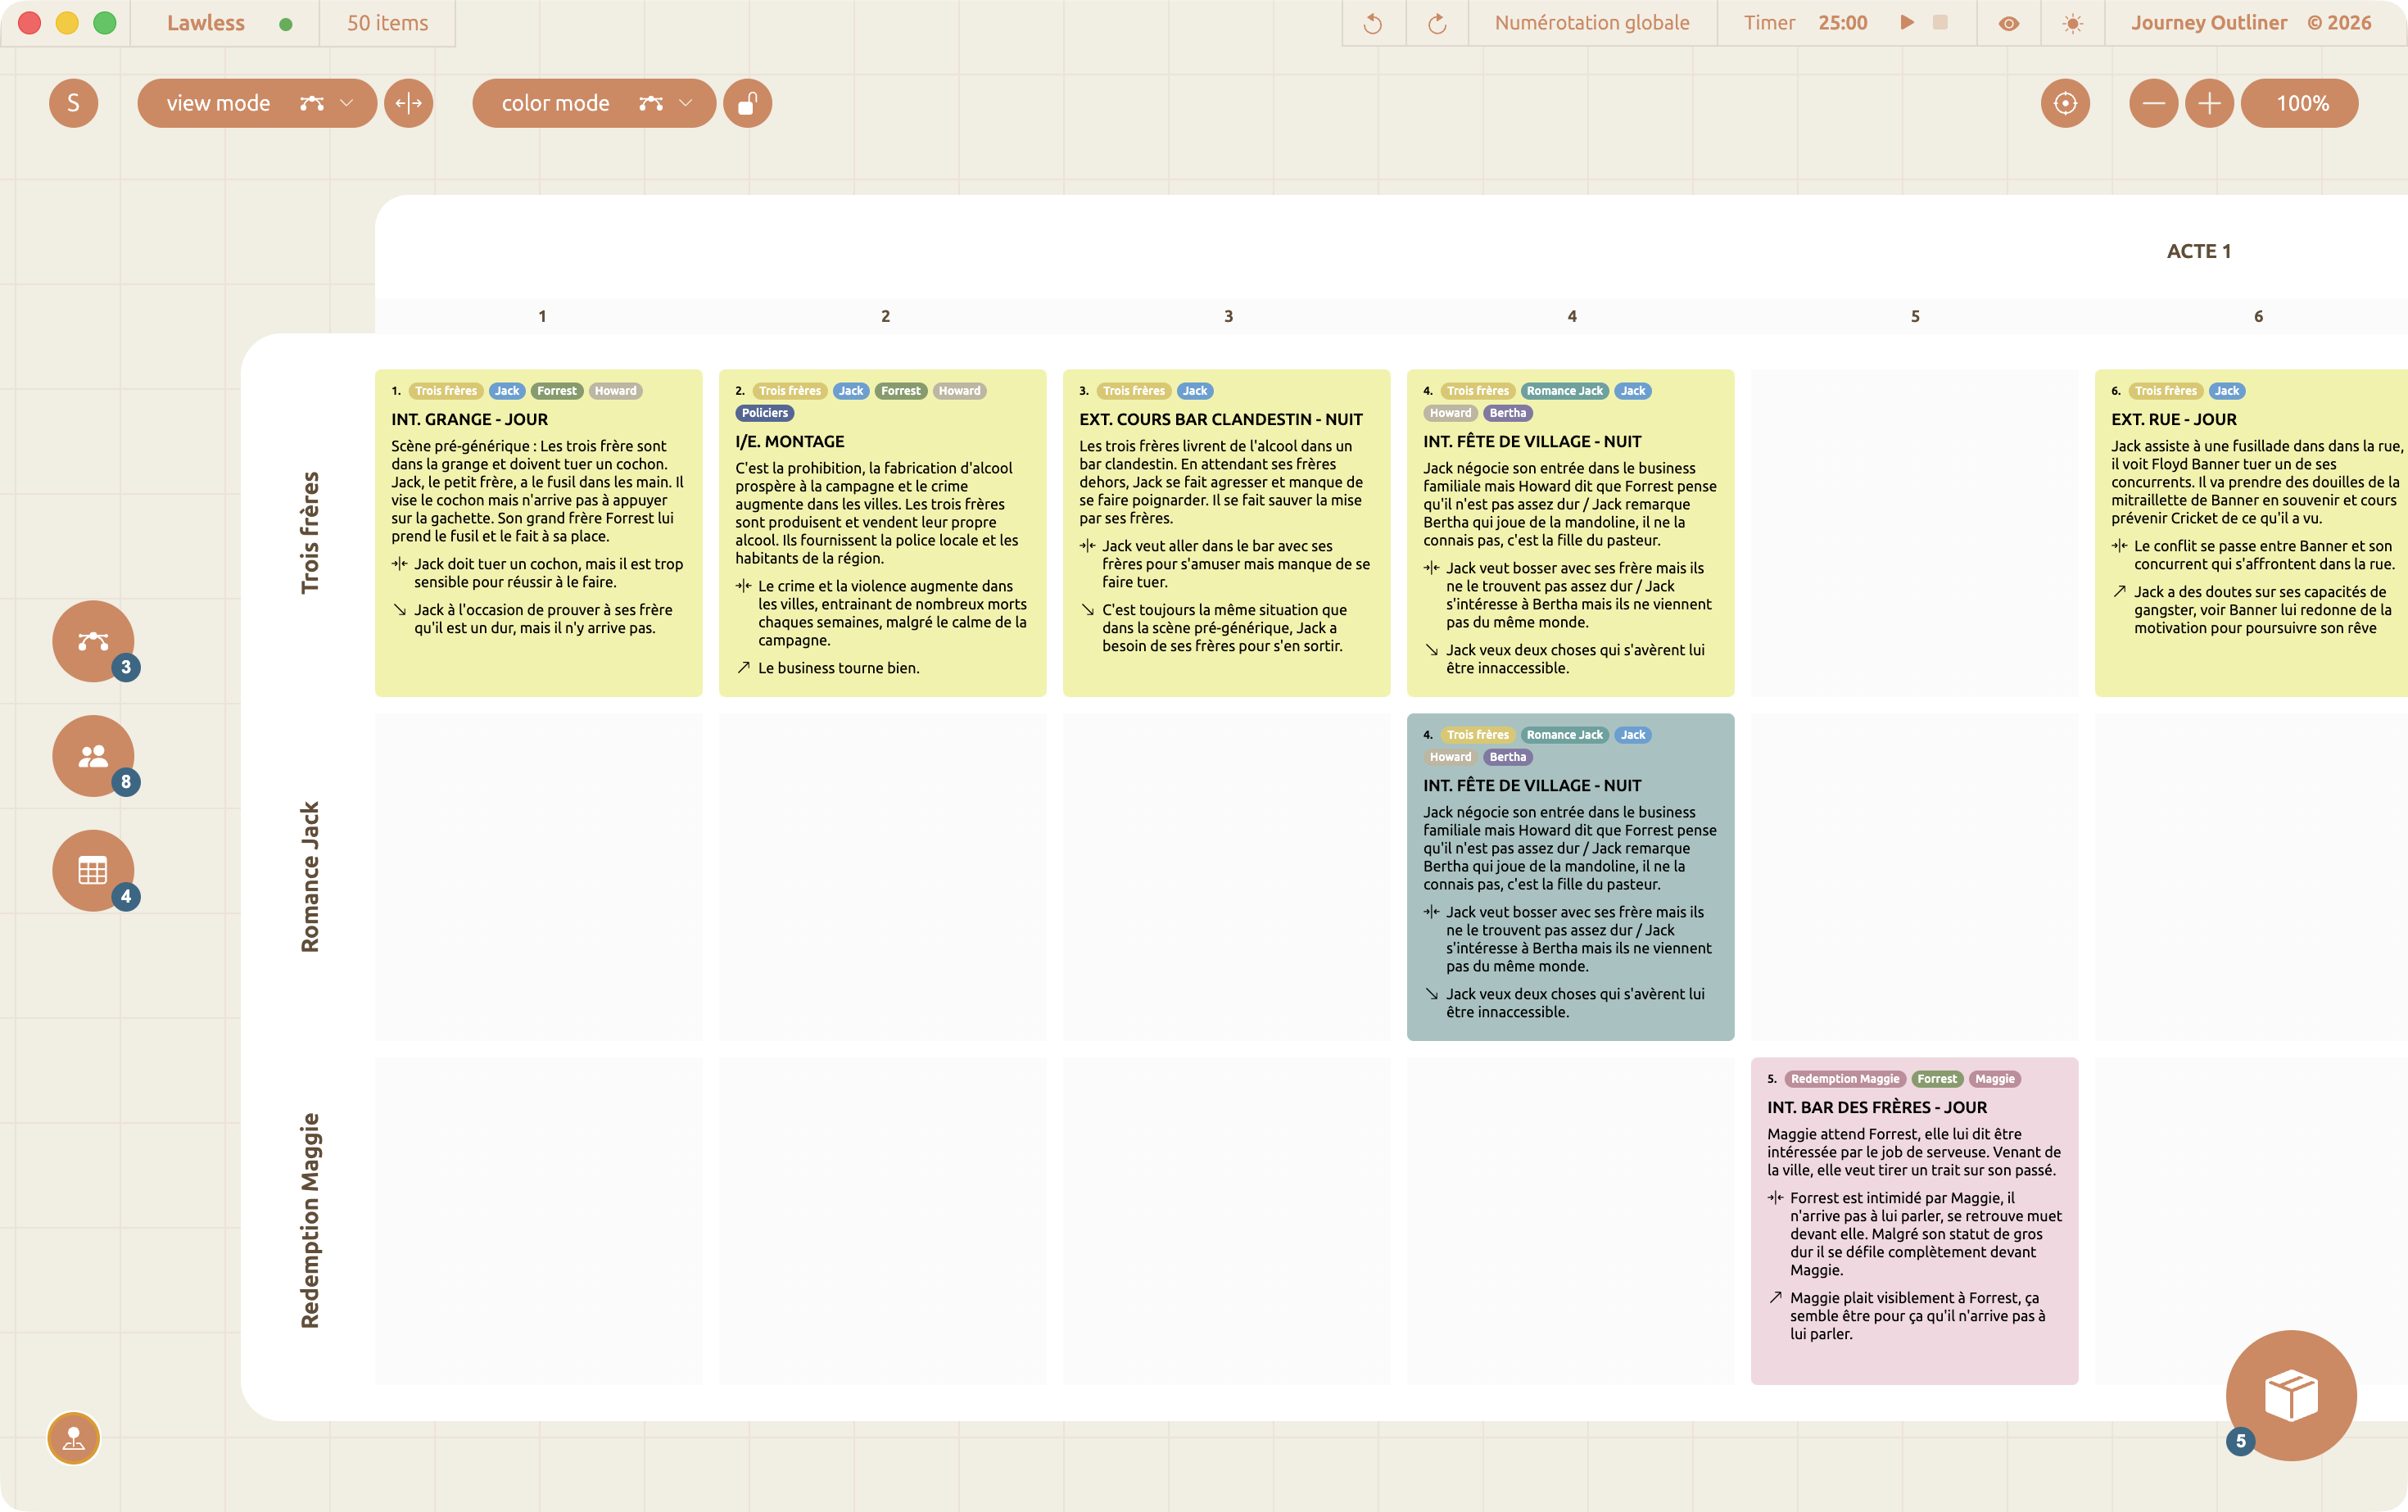Viewport: 2408px width, 1512px height.
Task: Select the Romance Jack row label
Action: (310, 877)
